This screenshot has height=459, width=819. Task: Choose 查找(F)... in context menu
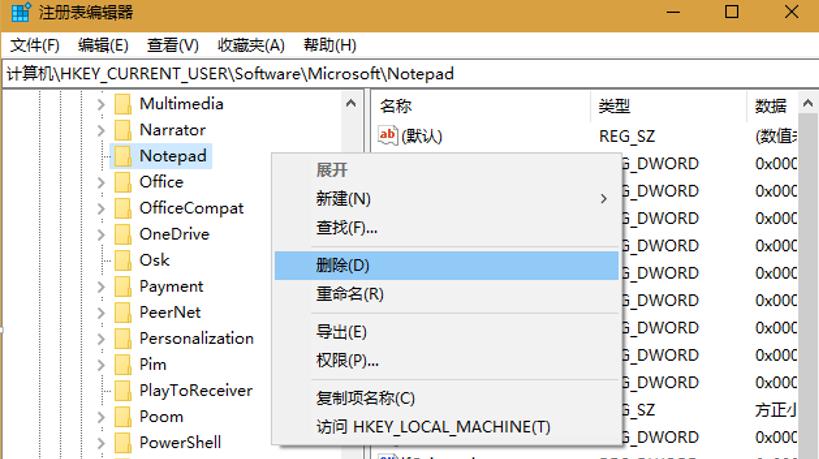447,228
